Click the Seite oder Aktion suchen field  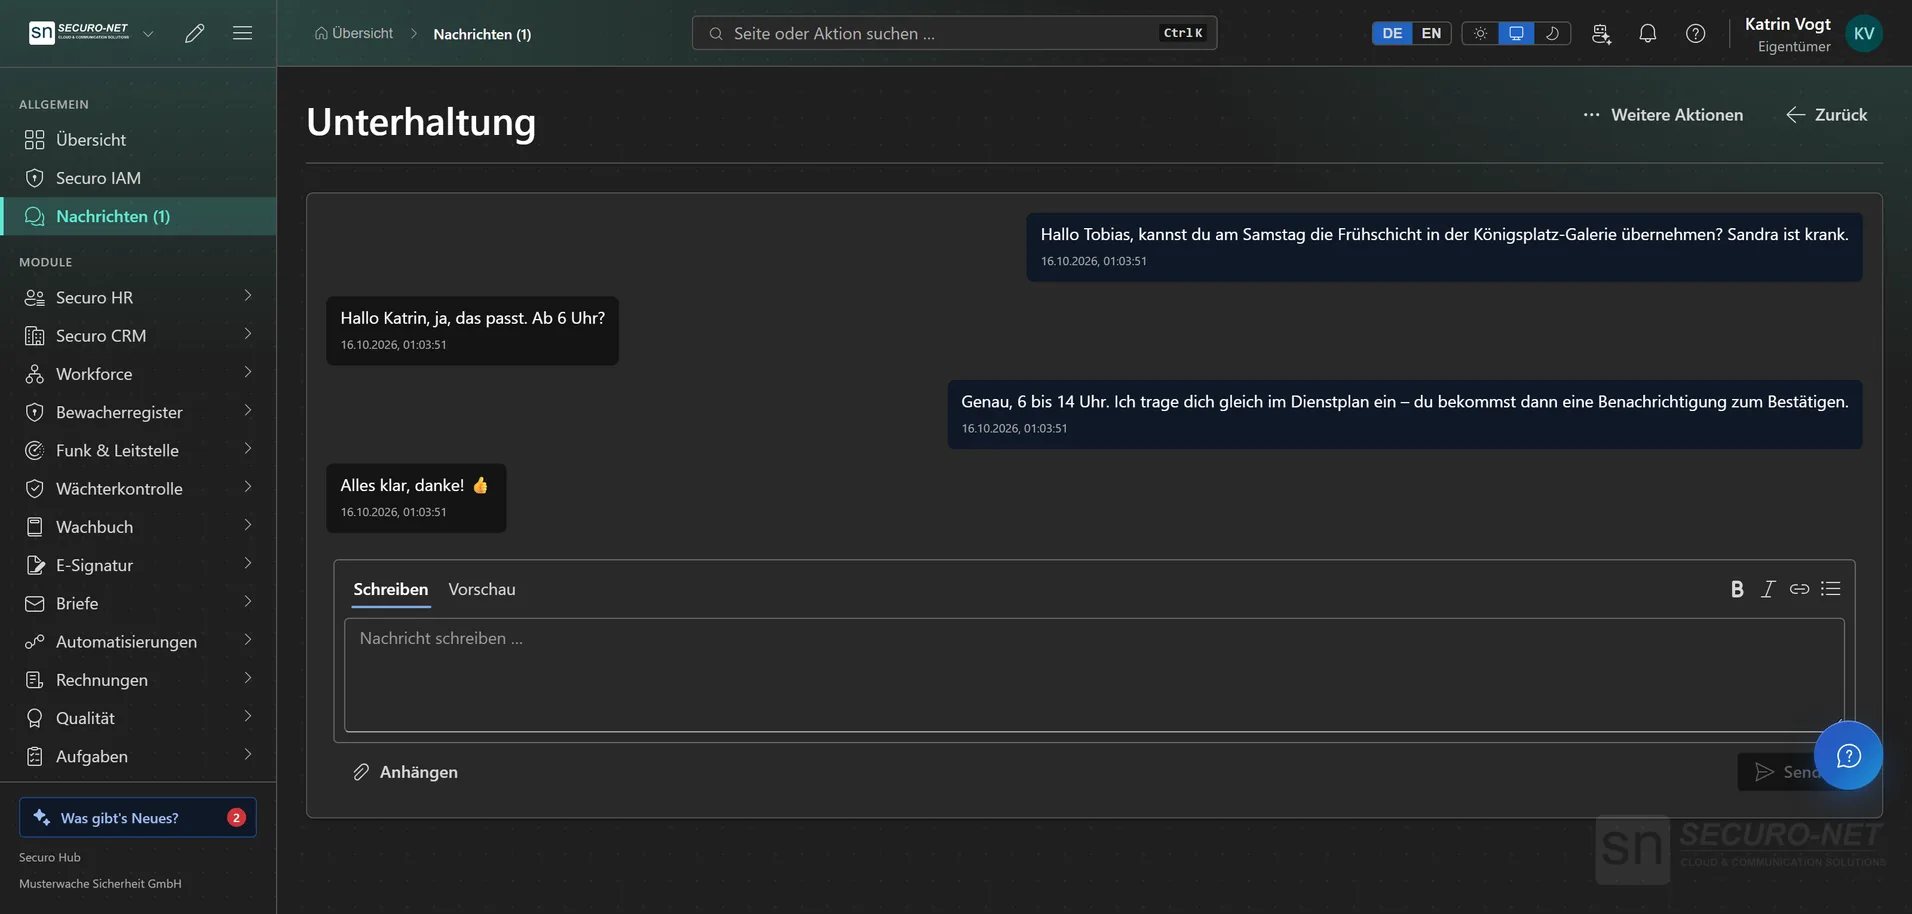click(x=954, y=33)
